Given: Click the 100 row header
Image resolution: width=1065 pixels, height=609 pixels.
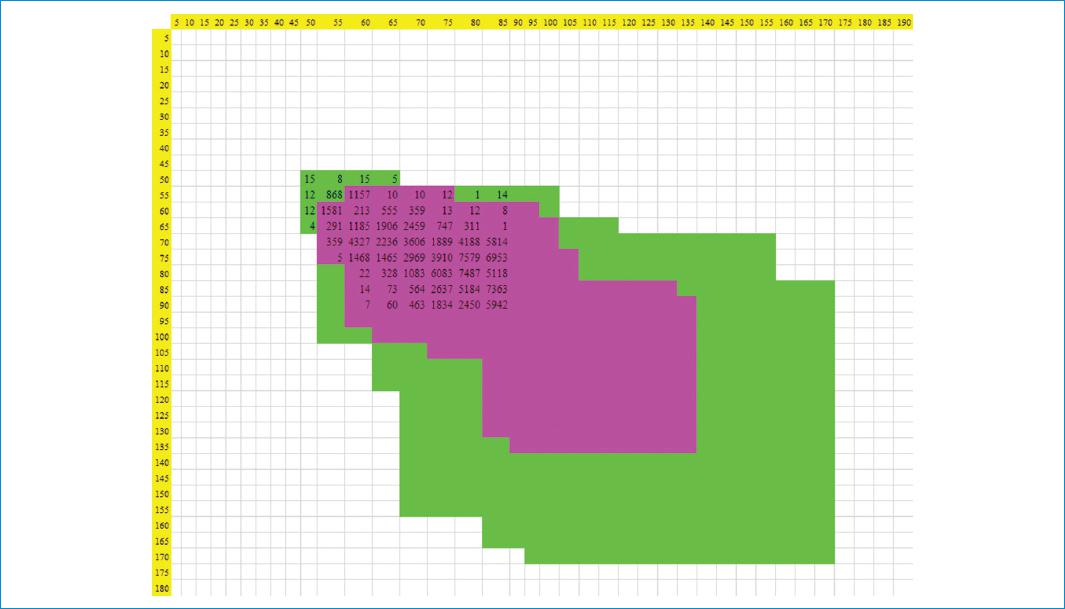Looking at the screenshot, I should point(163,337).
